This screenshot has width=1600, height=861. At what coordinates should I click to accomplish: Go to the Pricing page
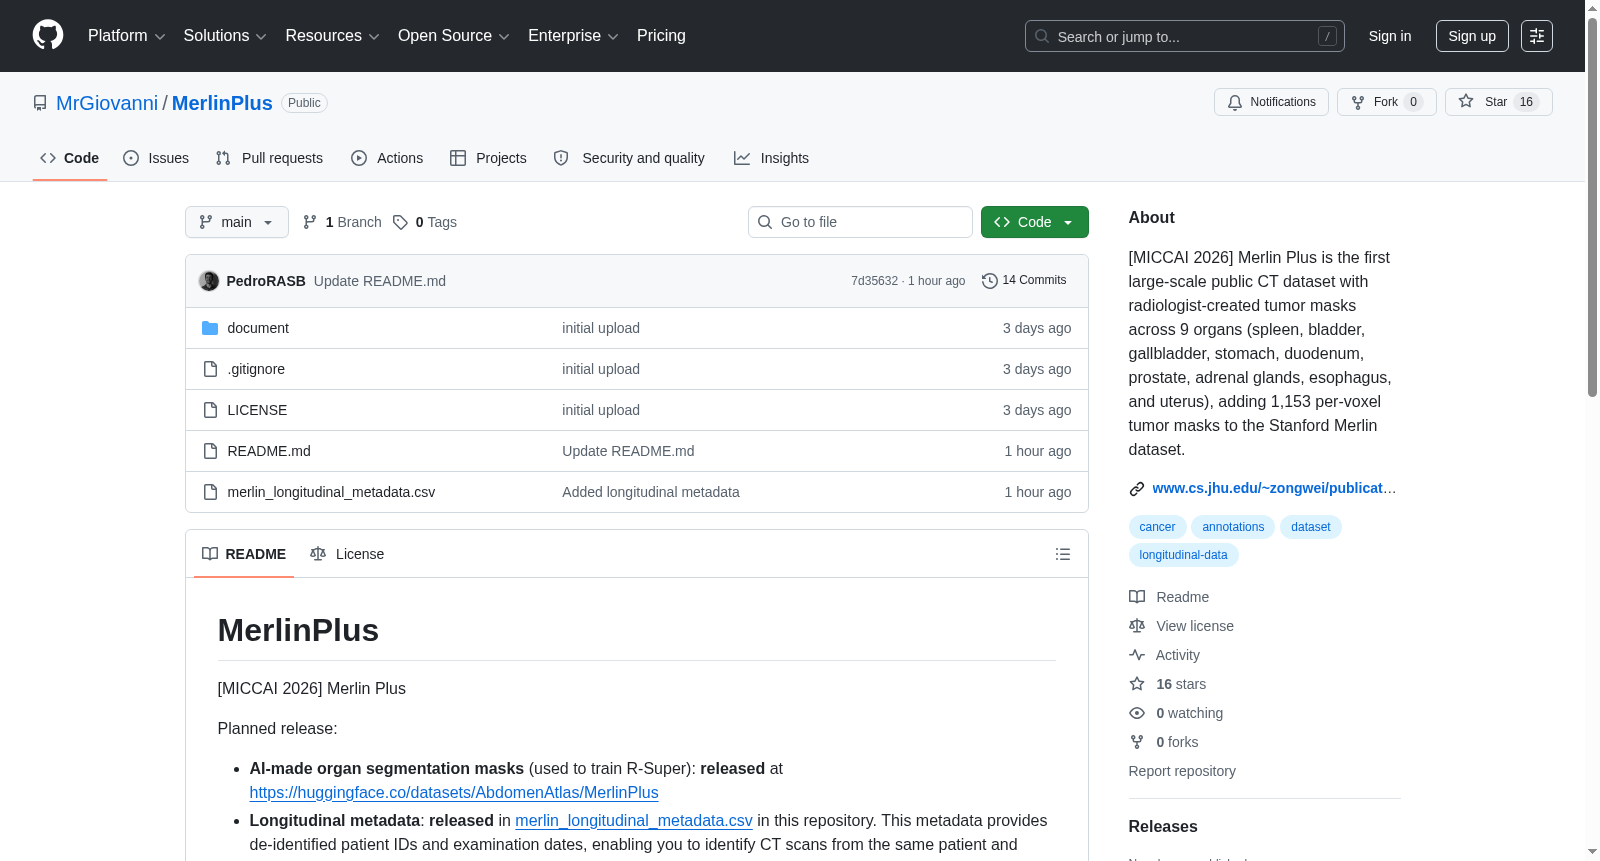coord(661,36)
